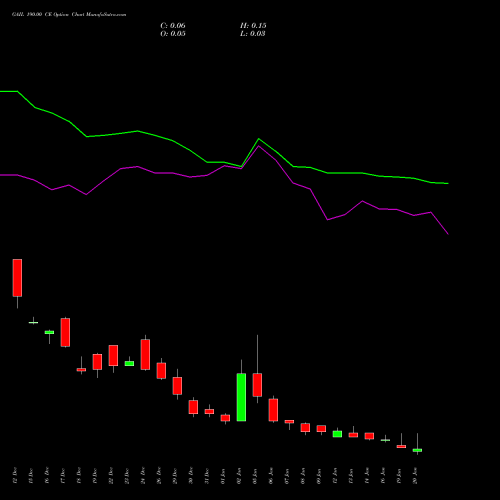Image resolution: width=500 pixels, height=500 pixels.
Task: Select the close value C: 0.06
Action: point(173,26)
